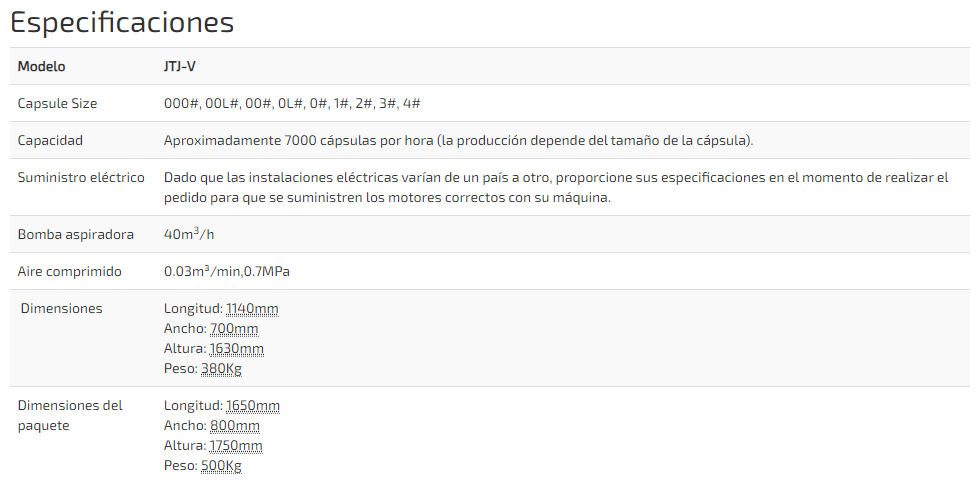Click the underlined 1650mm package length
Screen dimensions: 977x485
click(253, 406)
